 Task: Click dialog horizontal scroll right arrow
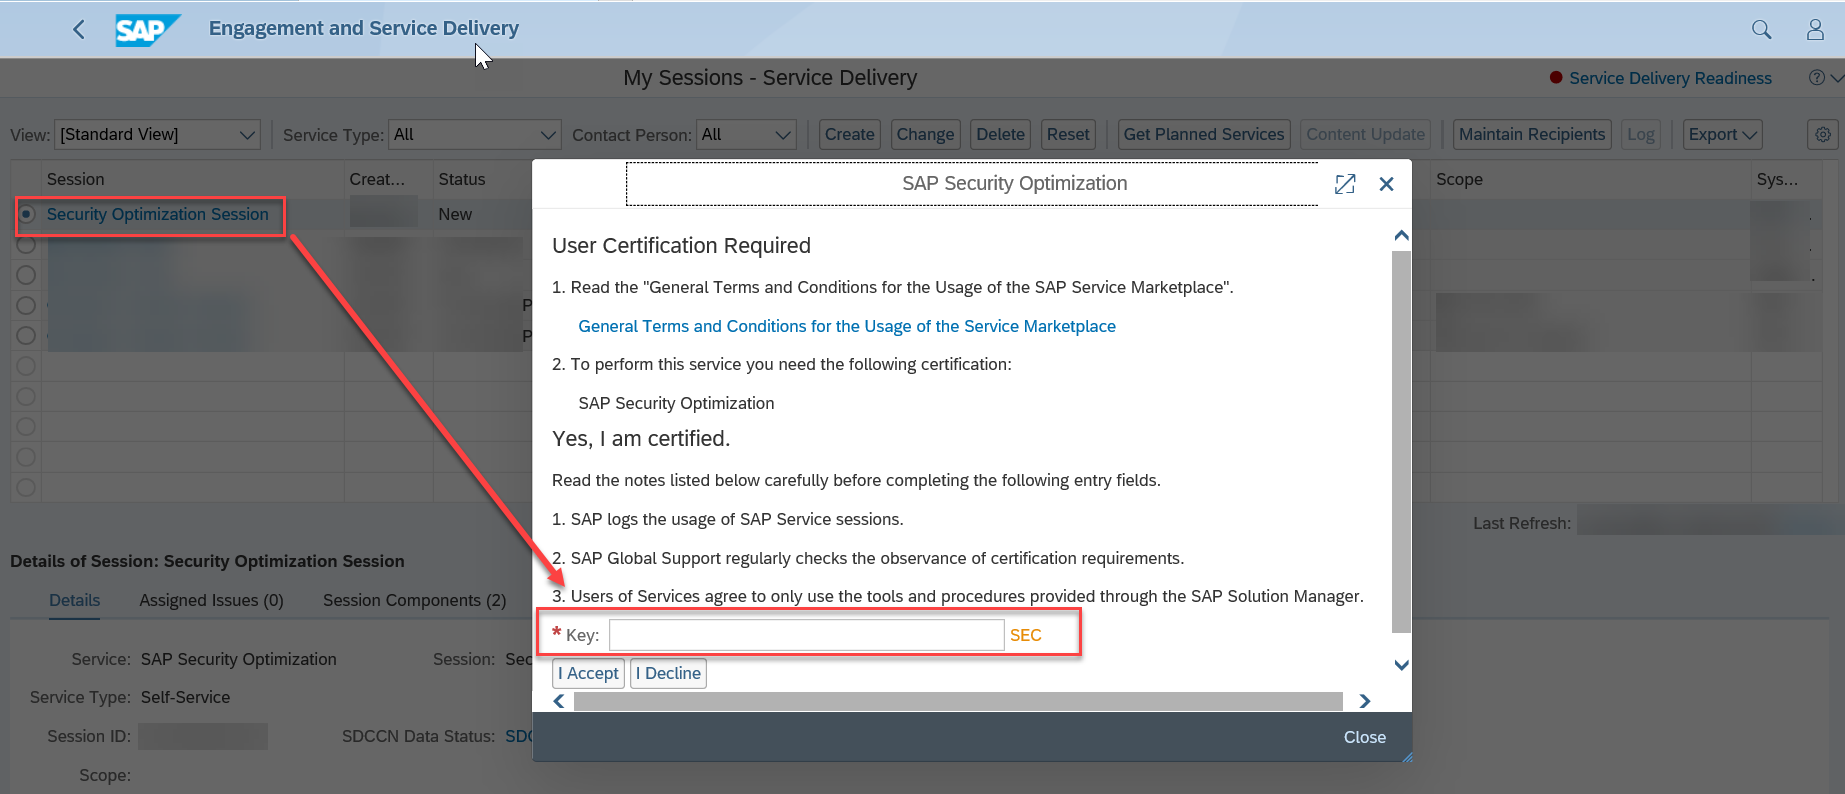(x=1365, y=701)
